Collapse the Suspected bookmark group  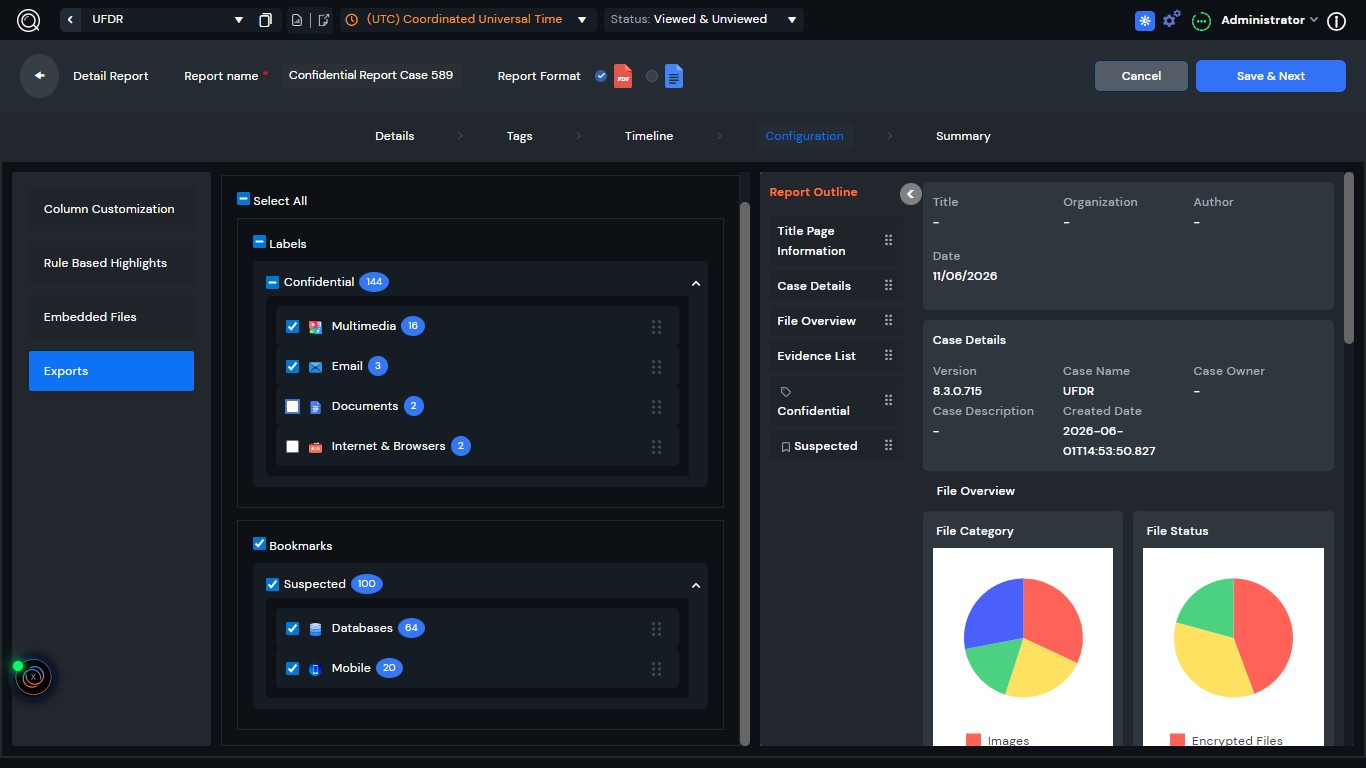tap(696, 585)
